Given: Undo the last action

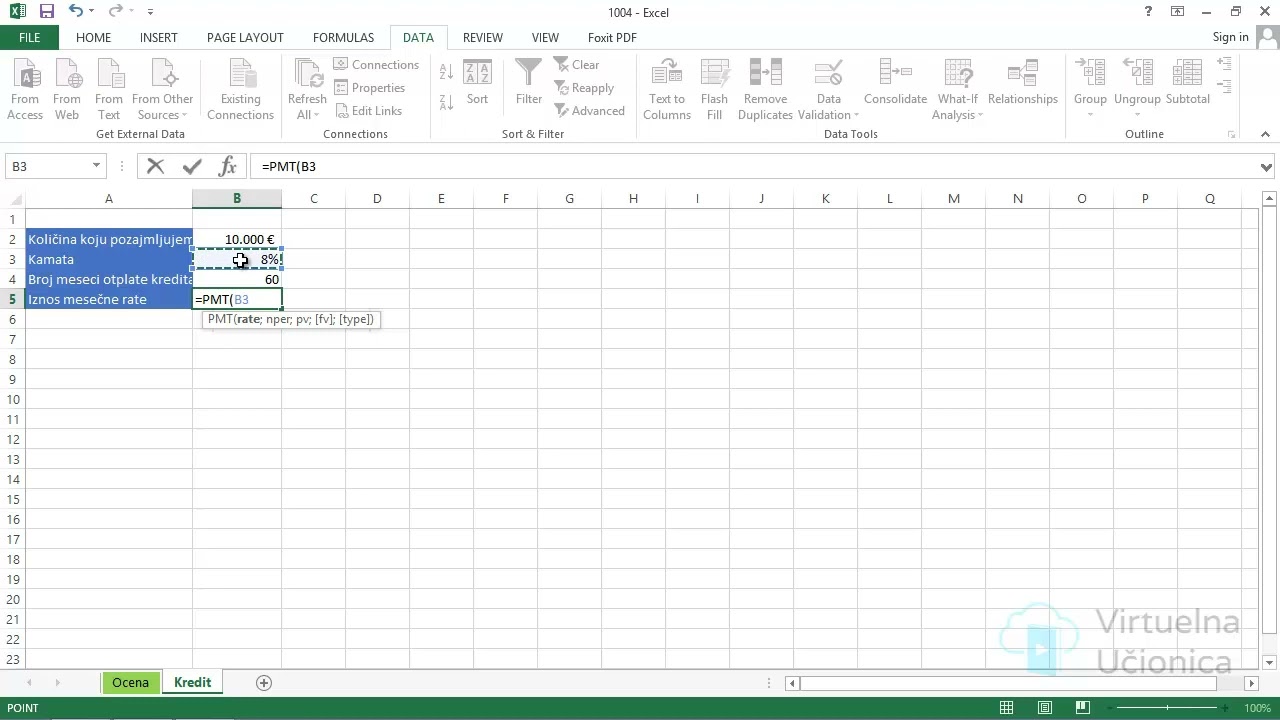Looking at the screenshot, I should click(77, 12).
